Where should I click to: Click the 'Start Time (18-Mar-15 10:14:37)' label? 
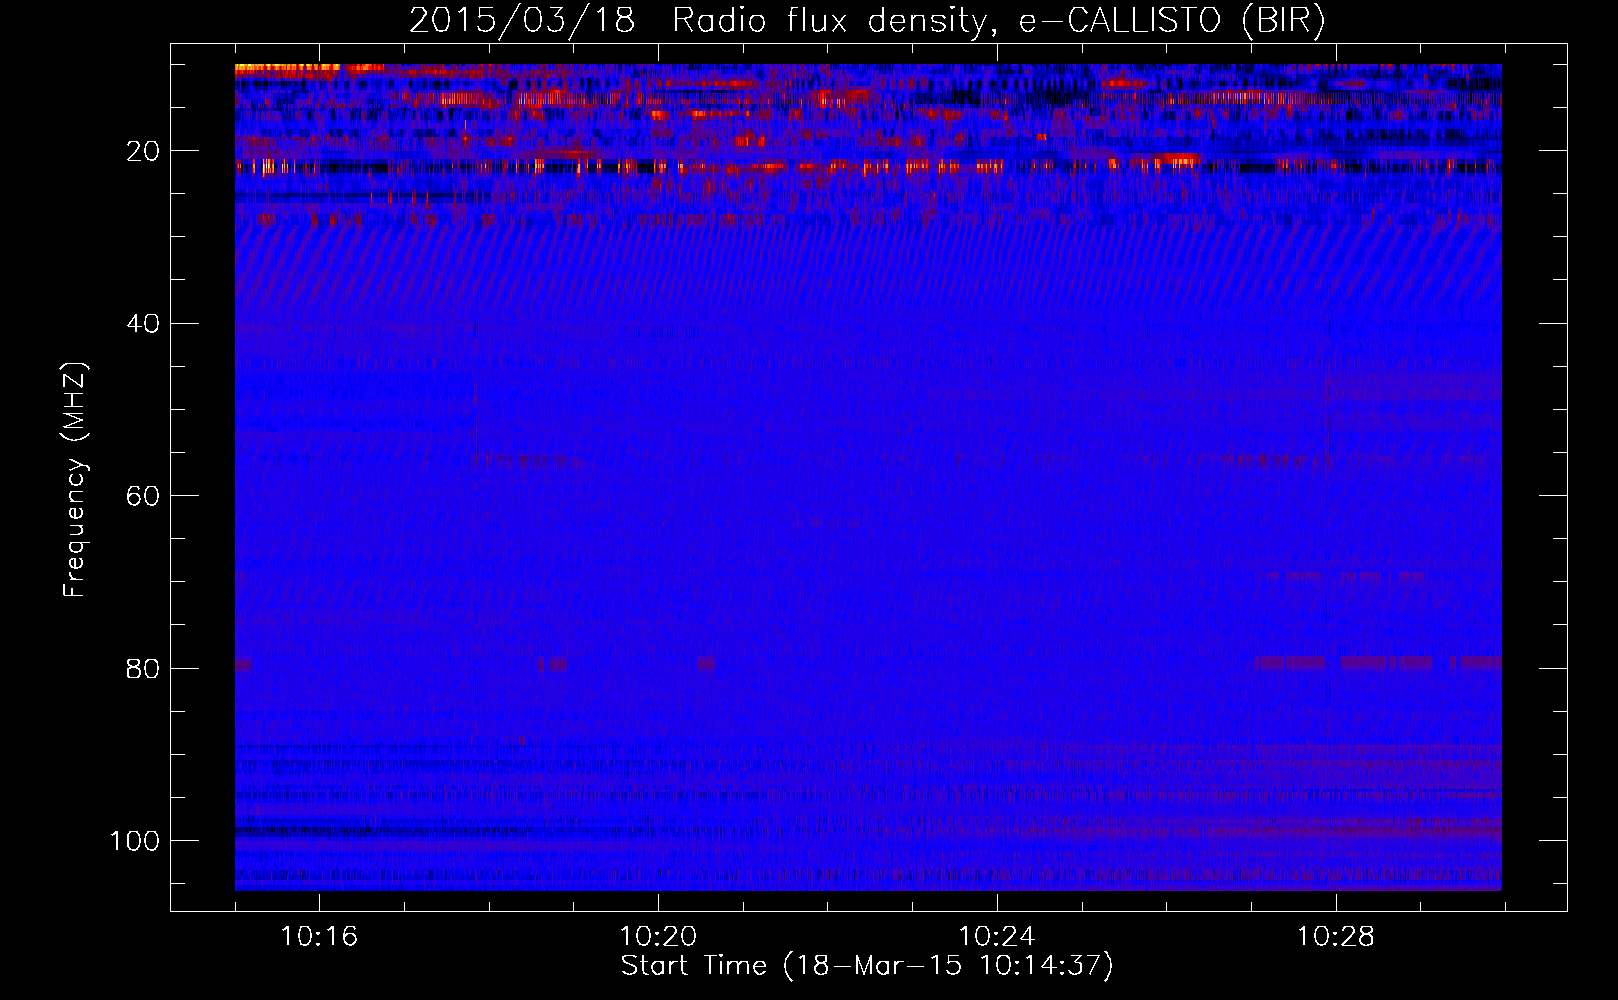click(x=867, y=966)
